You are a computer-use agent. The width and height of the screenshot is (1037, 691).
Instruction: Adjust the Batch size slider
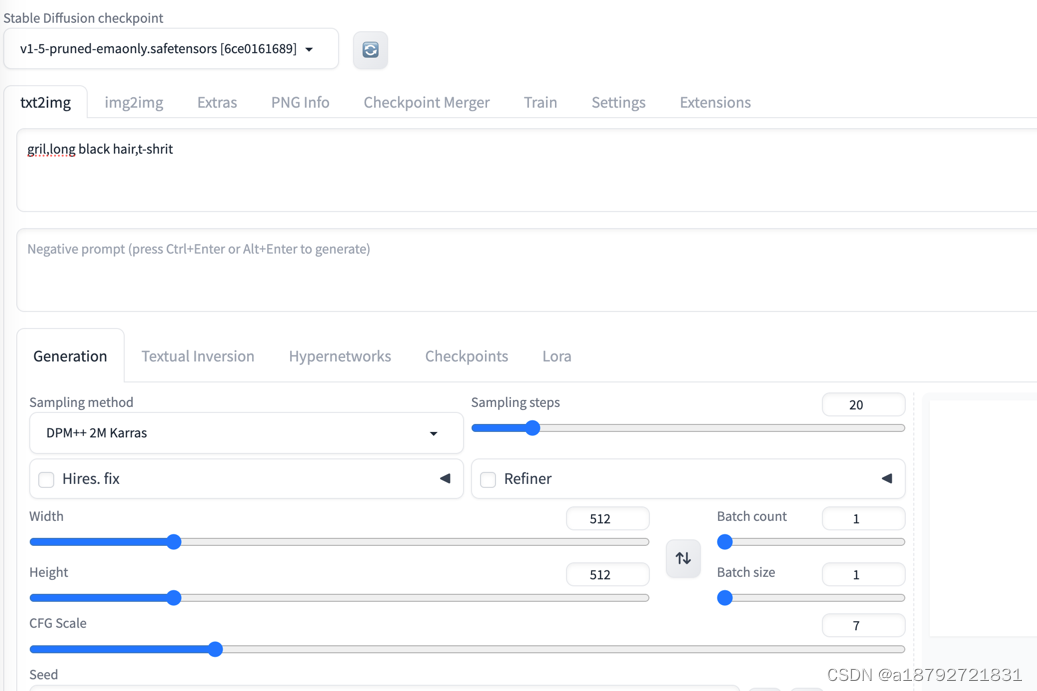tap(811, 598)
